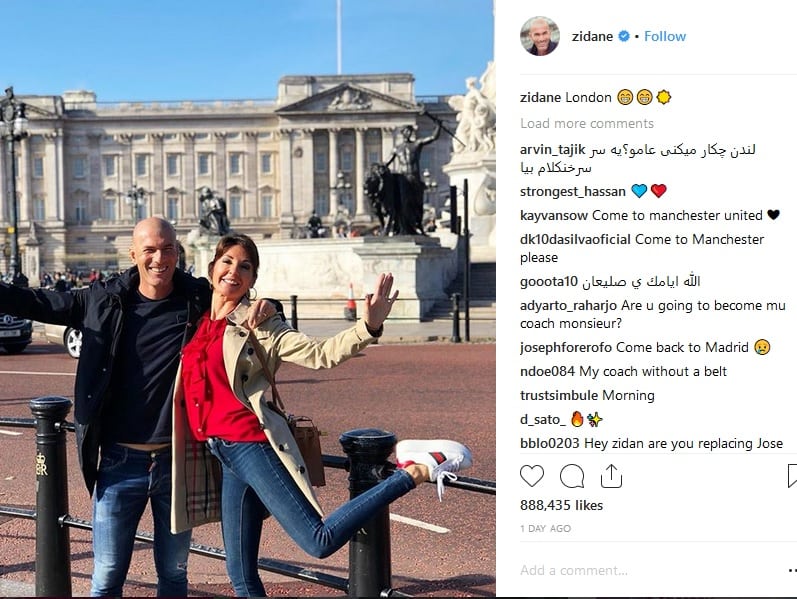Open zidane username in header

point(592,36)
